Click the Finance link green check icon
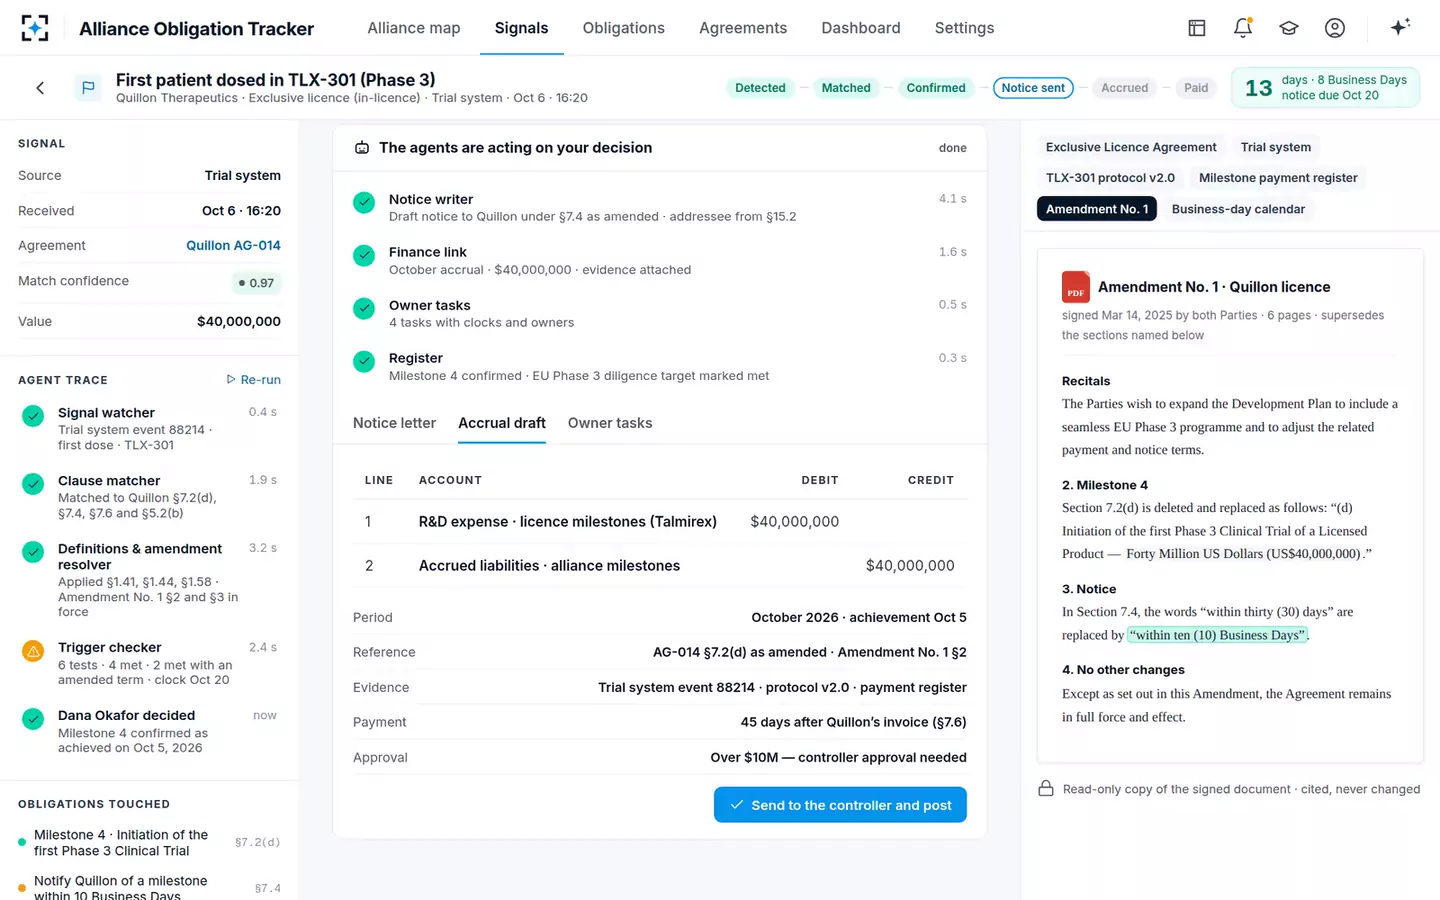 tap(364, 256)
